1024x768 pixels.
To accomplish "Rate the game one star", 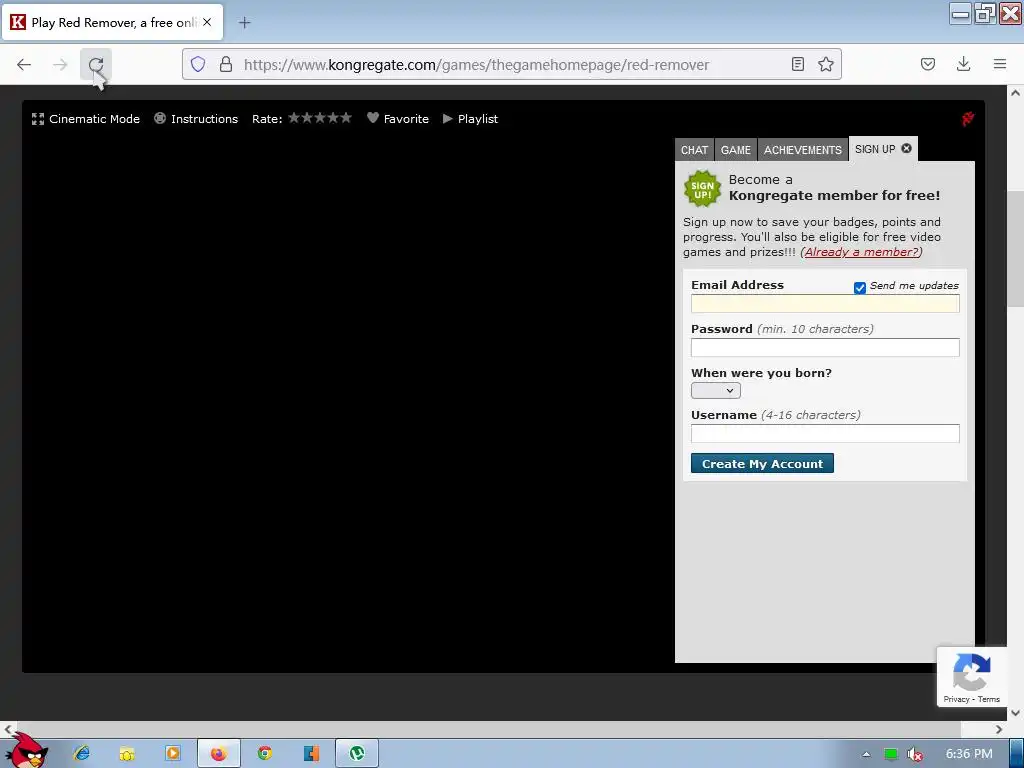I will (294, 118).
